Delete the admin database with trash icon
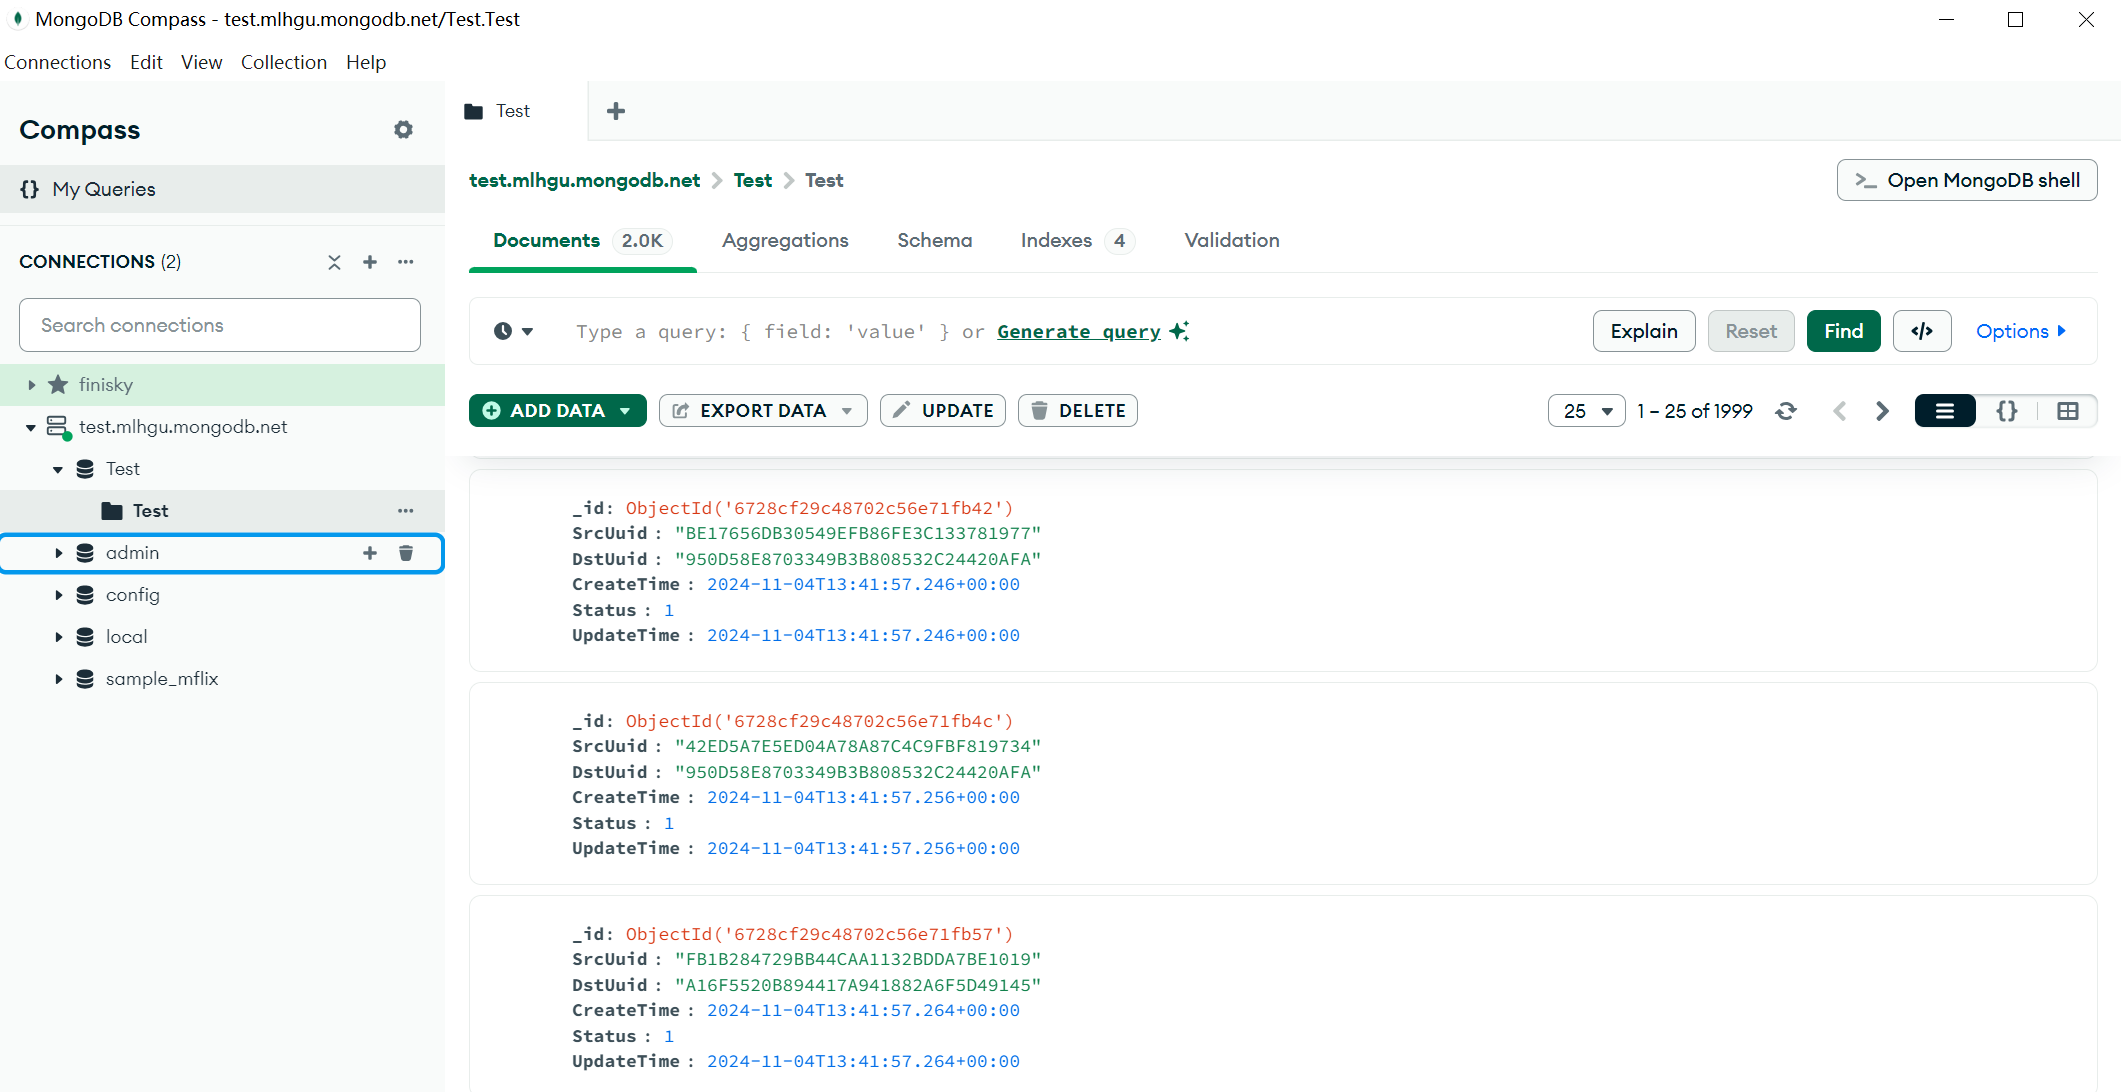The width and height of the screenshot is (2121, 1092). pyautogui.click(x=406, y=553)
